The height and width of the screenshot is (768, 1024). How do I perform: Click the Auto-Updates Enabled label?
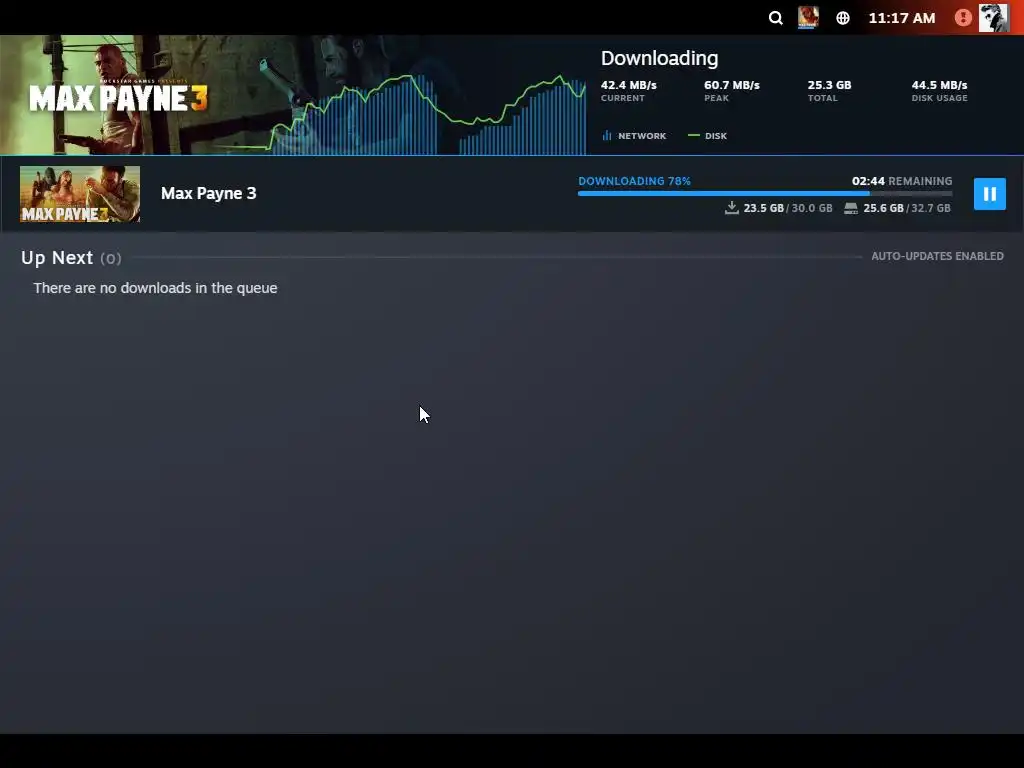coord(937,256)
